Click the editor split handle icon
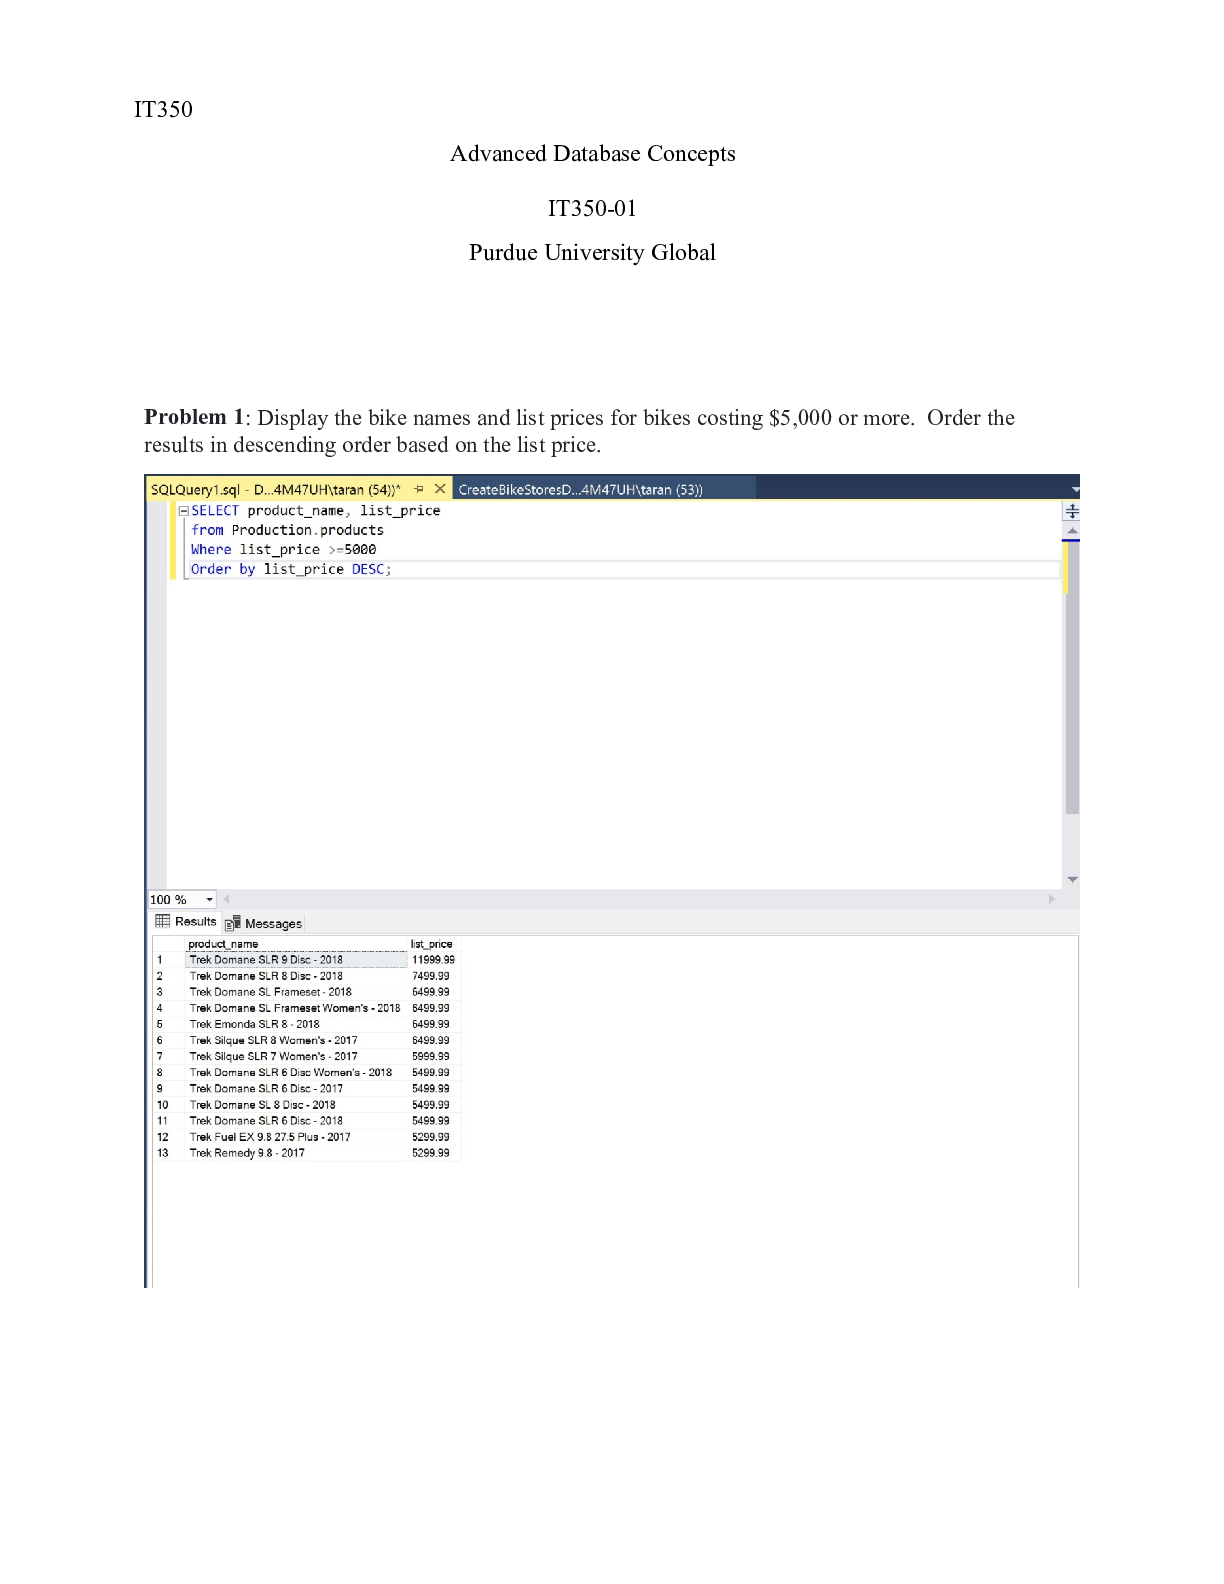 (x=1072, y=511)
